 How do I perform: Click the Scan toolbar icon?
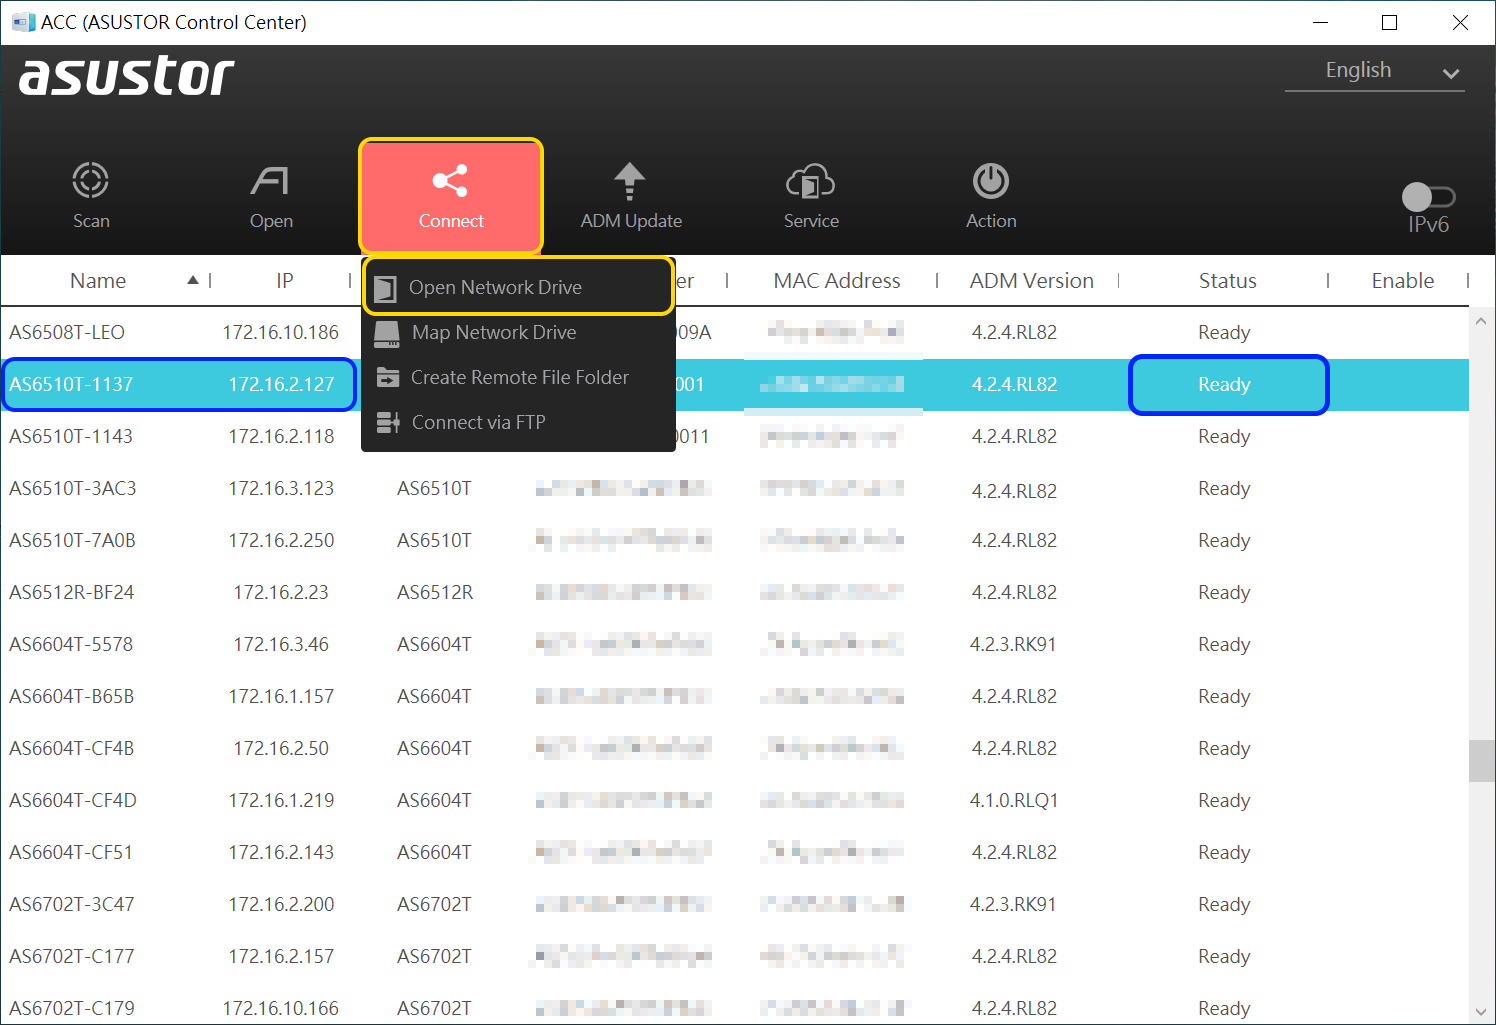[x=91, y=181]
